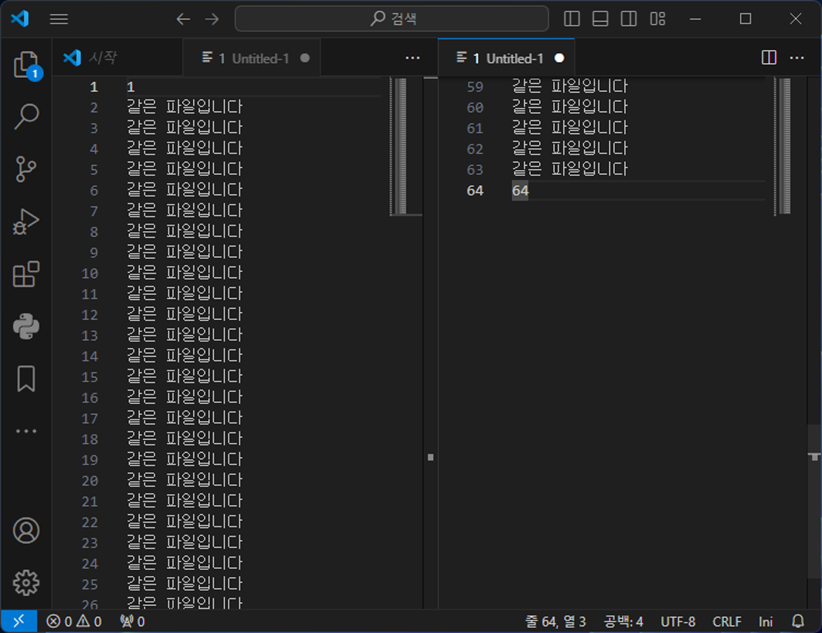Open the Bookmarks sidebar view

[x=26, y=379]
